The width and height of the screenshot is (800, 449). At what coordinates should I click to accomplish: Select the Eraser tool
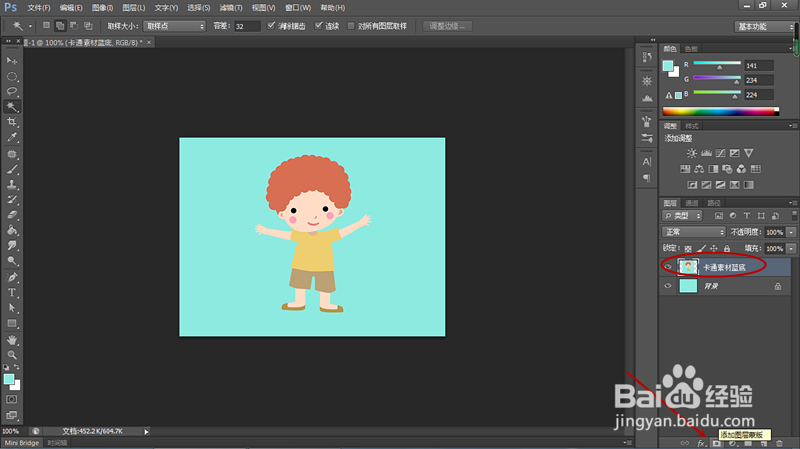(12, 215)
